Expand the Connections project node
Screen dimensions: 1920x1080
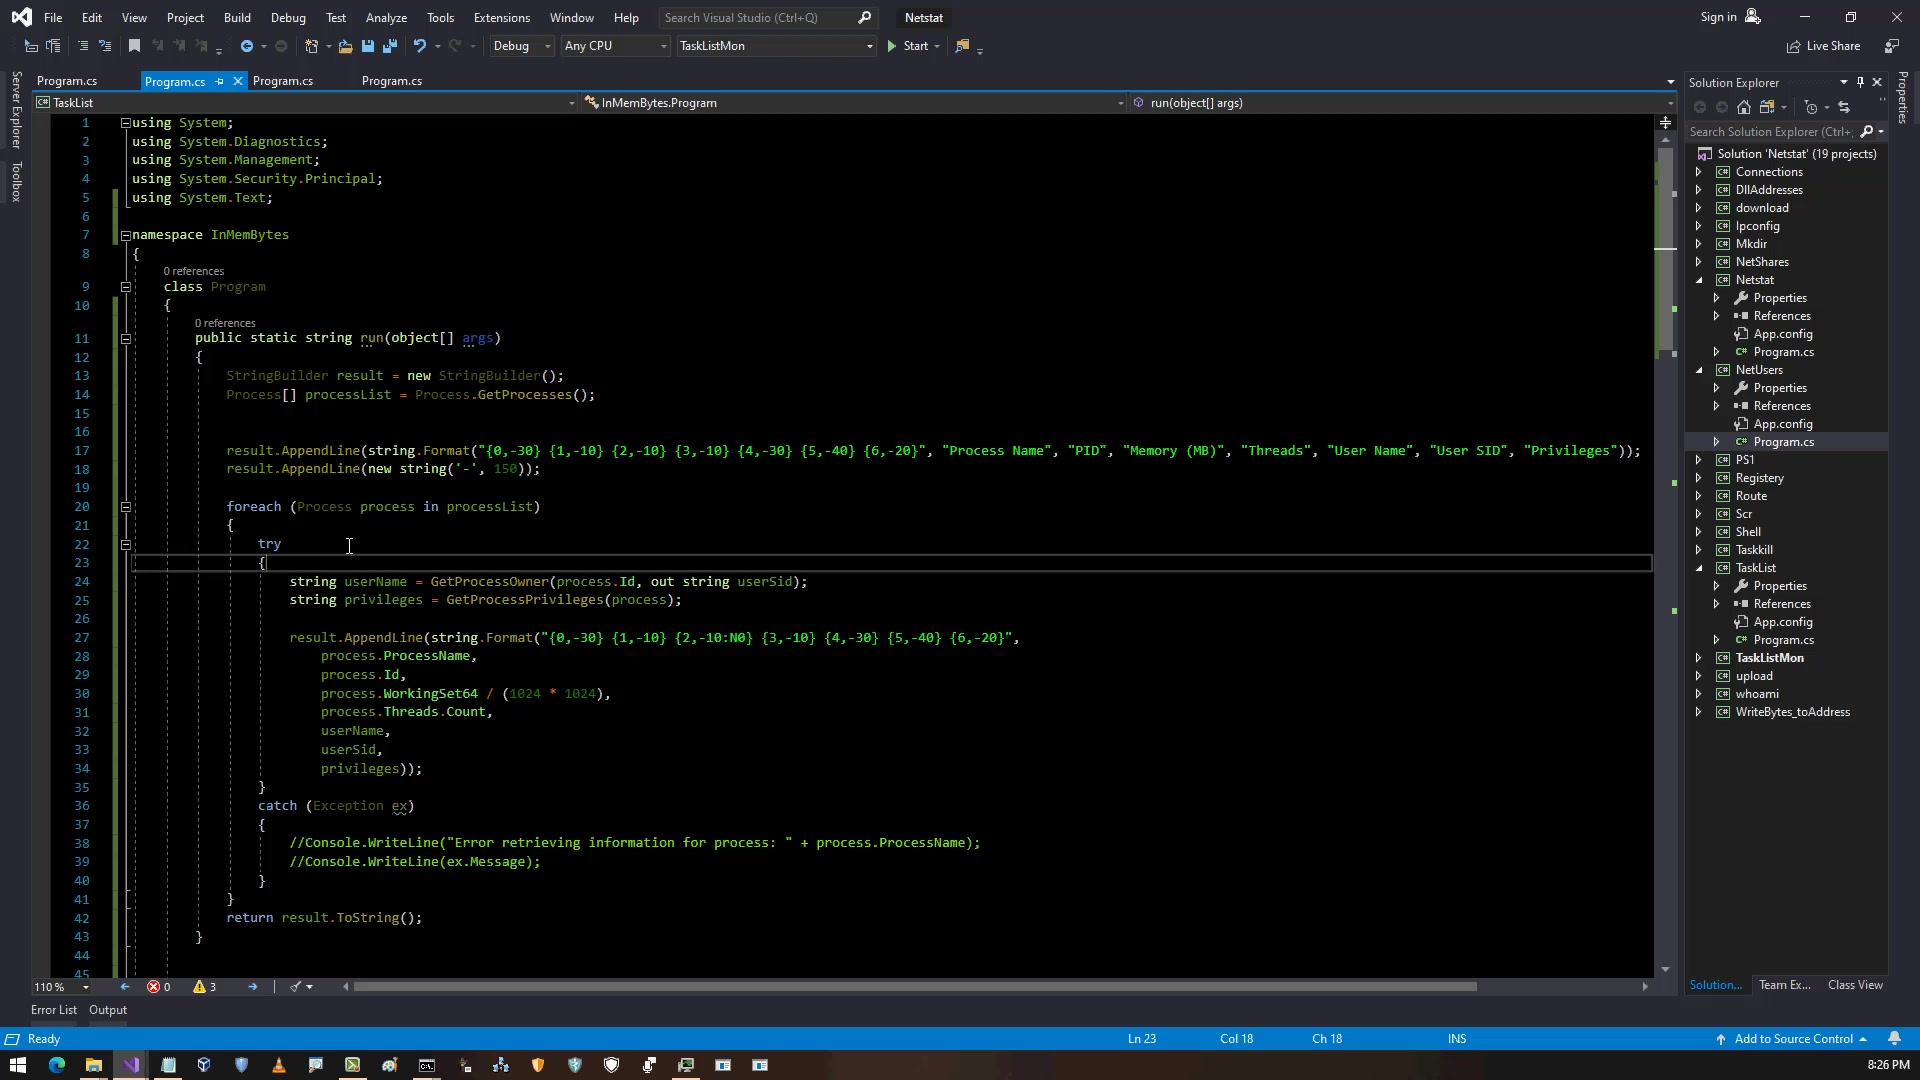coord(1699,172)
